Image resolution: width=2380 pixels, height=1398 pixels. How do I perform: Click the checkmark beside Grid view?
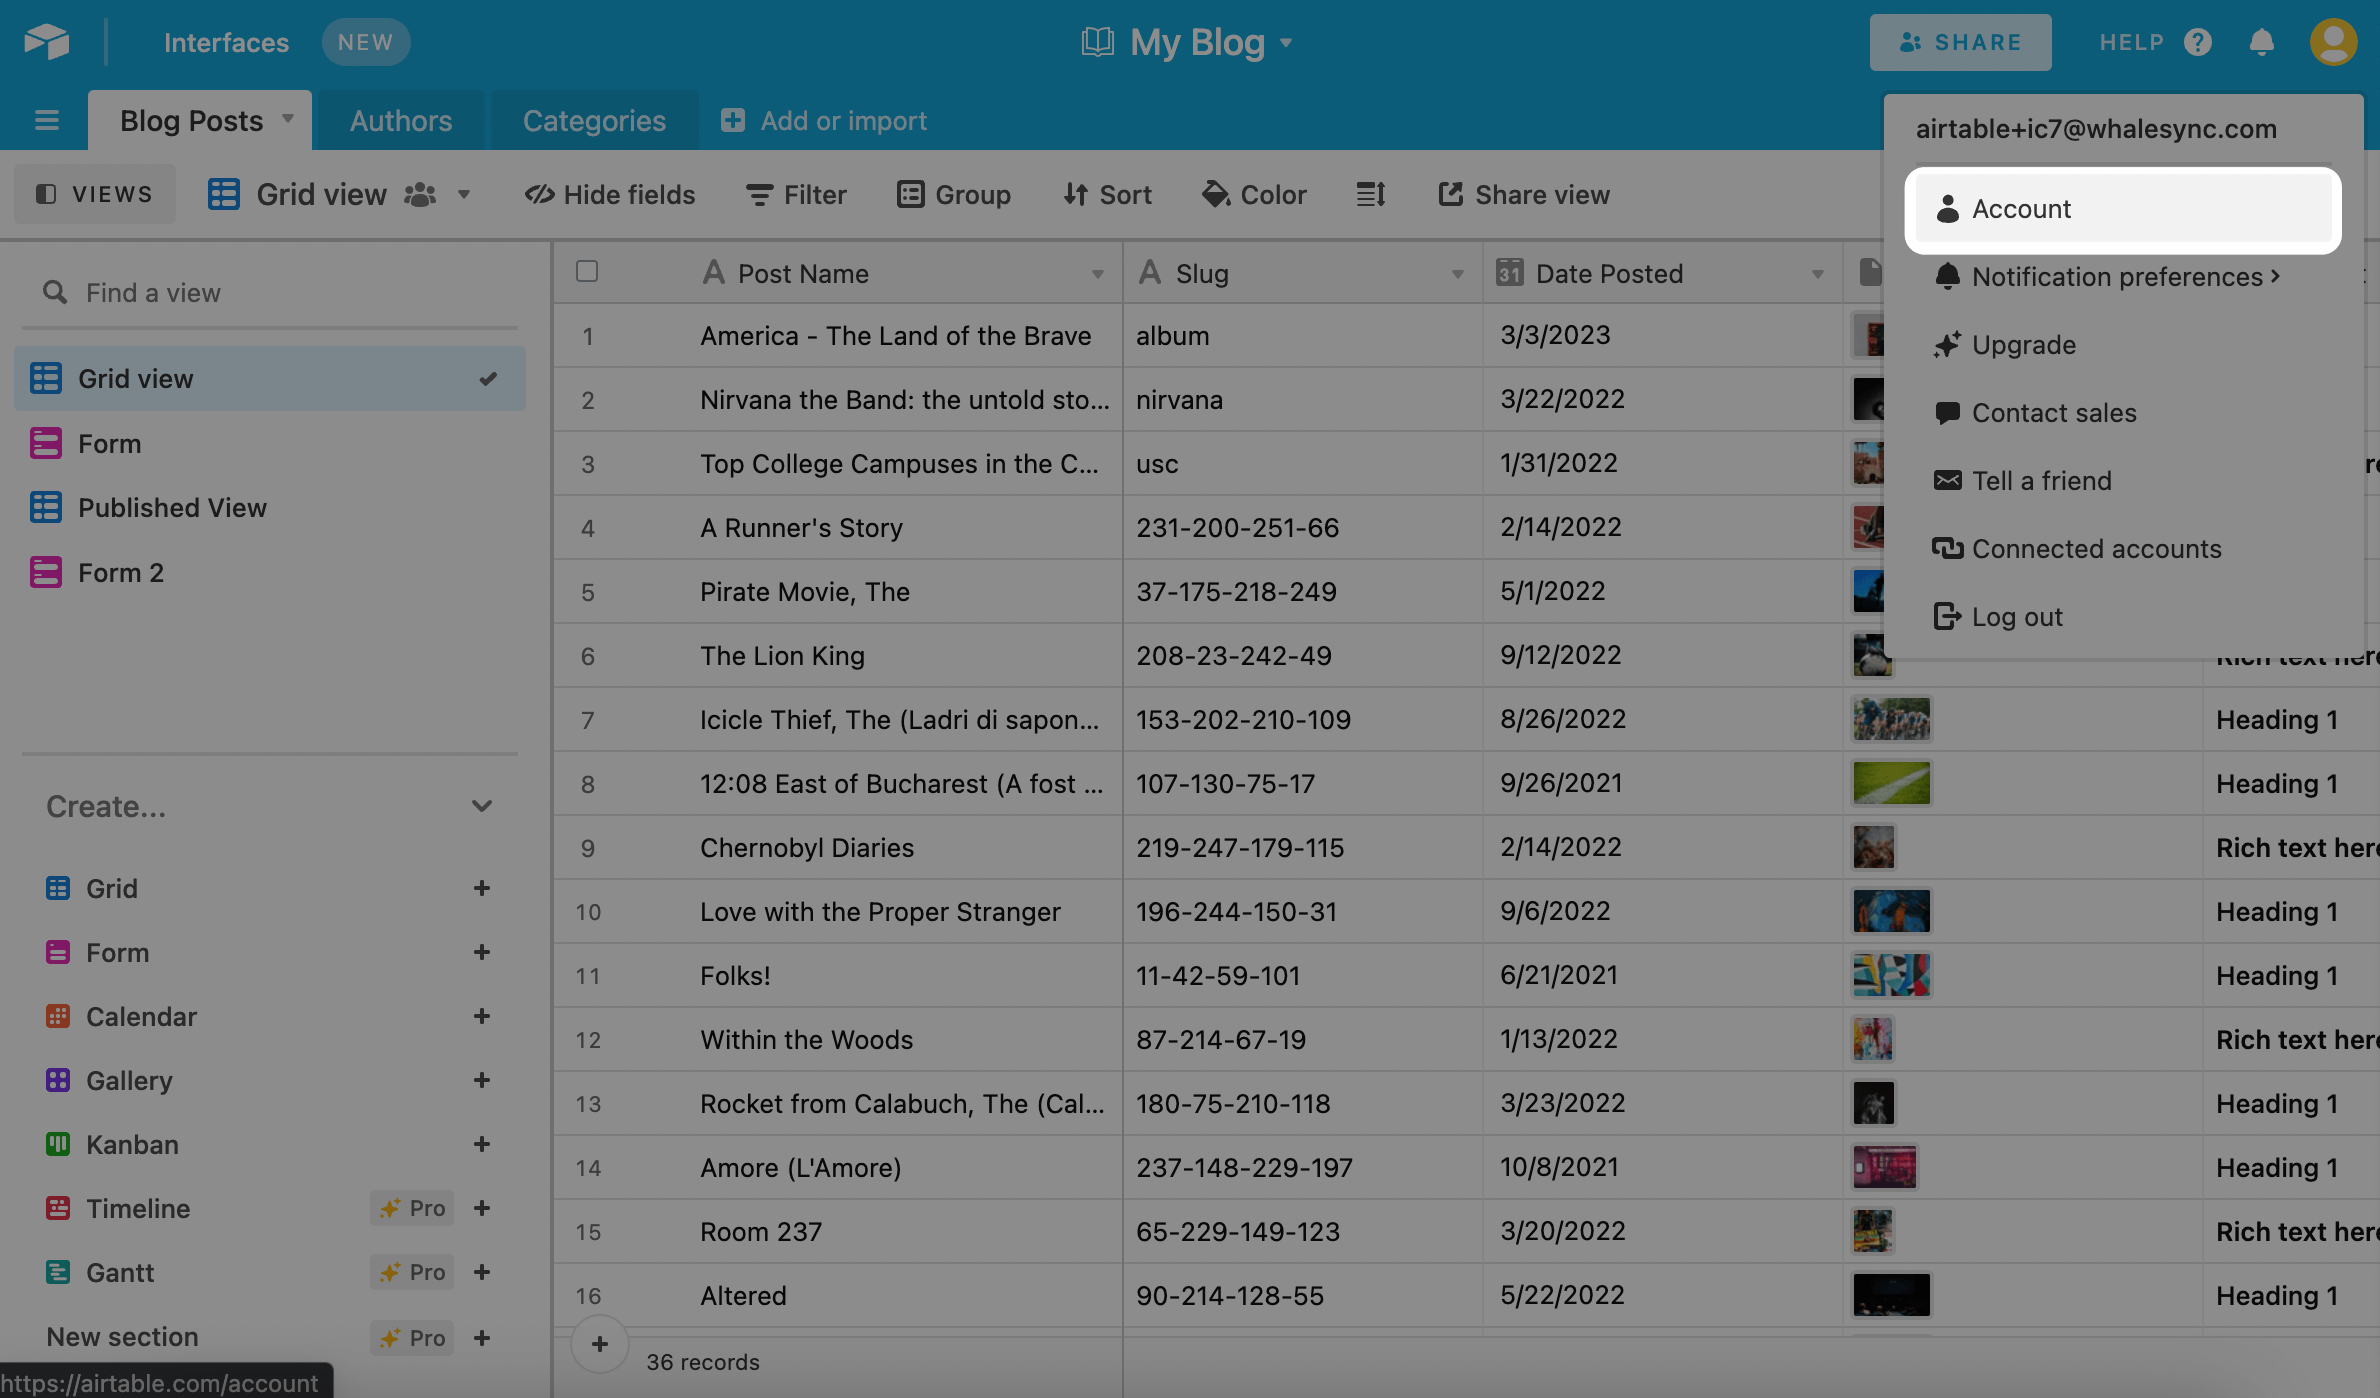(x=489, y=379)
